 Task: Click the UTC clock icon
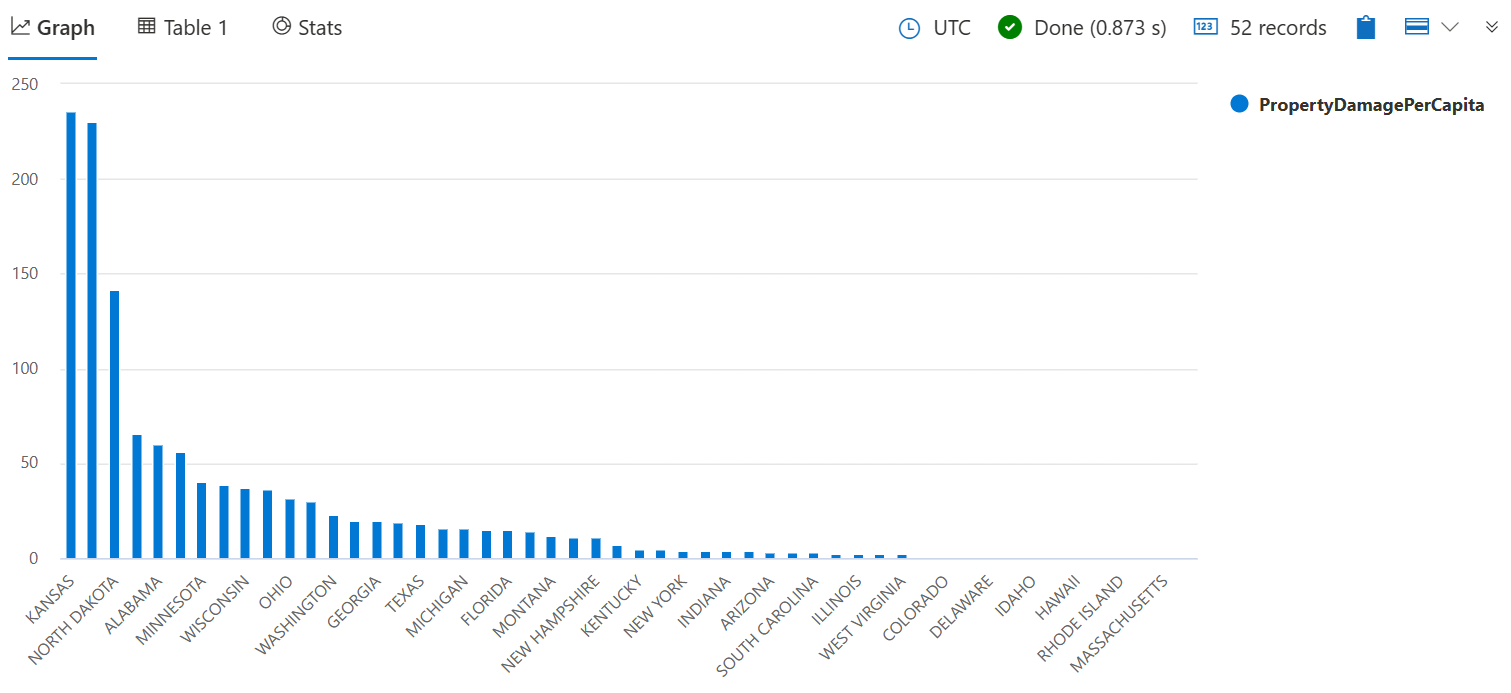pos(909,28)
